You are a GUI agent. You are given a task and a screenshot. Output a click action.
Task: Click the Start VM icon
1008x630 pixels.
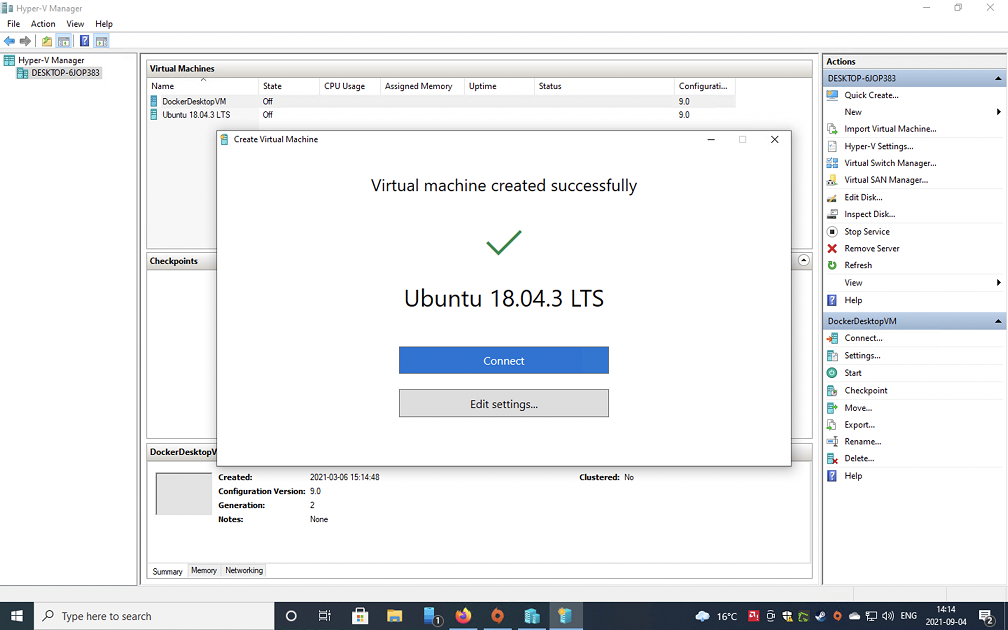click(832, 373)
